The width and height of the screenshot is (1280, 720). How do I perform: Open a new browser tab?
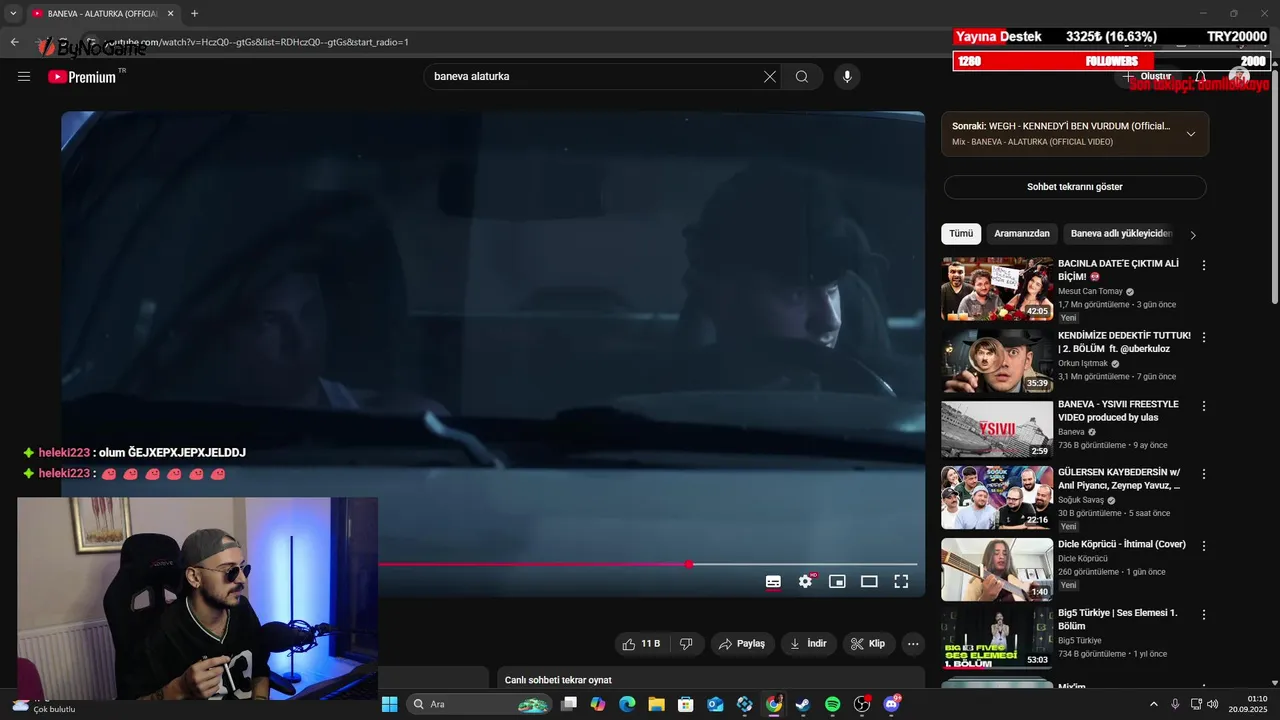[194, 13]
